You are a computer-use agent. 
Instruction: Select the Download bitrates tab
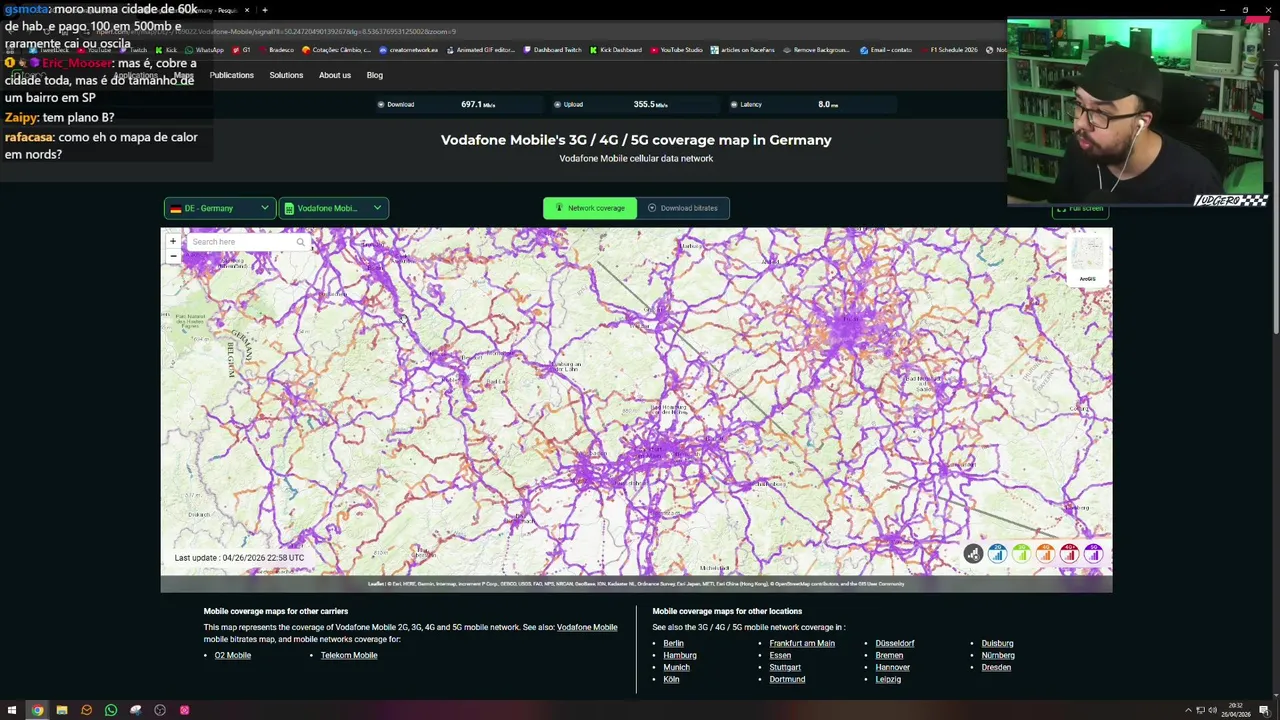coord(683,208)
